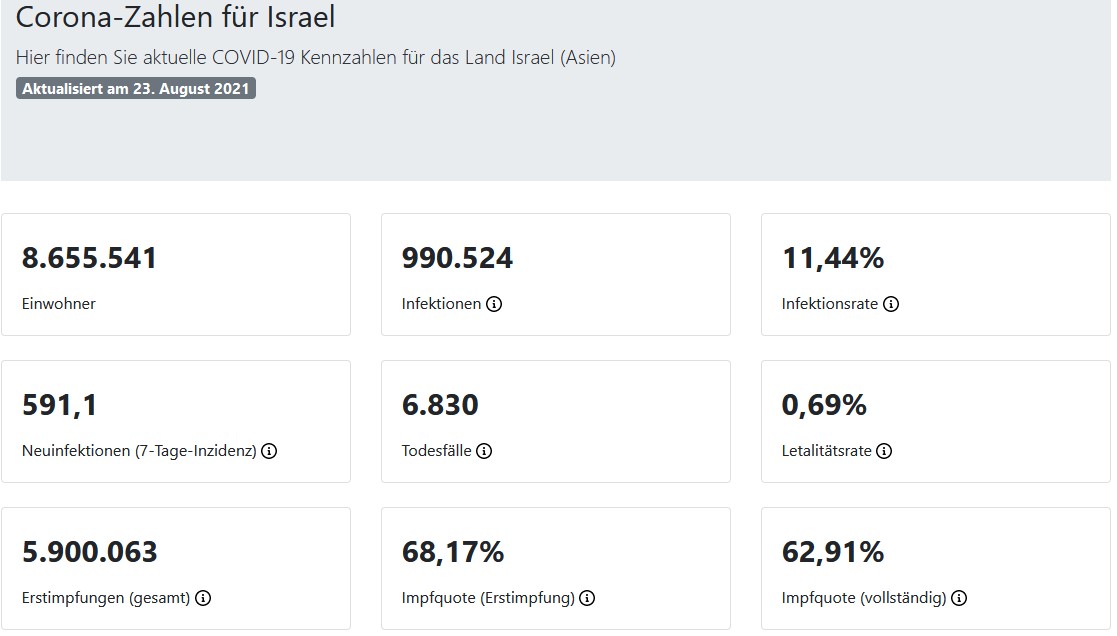Click the 'Aktualisiert am 23. August 2021' badge
This screenshot has height=636, width=1117.
click(x=136, y=88)
